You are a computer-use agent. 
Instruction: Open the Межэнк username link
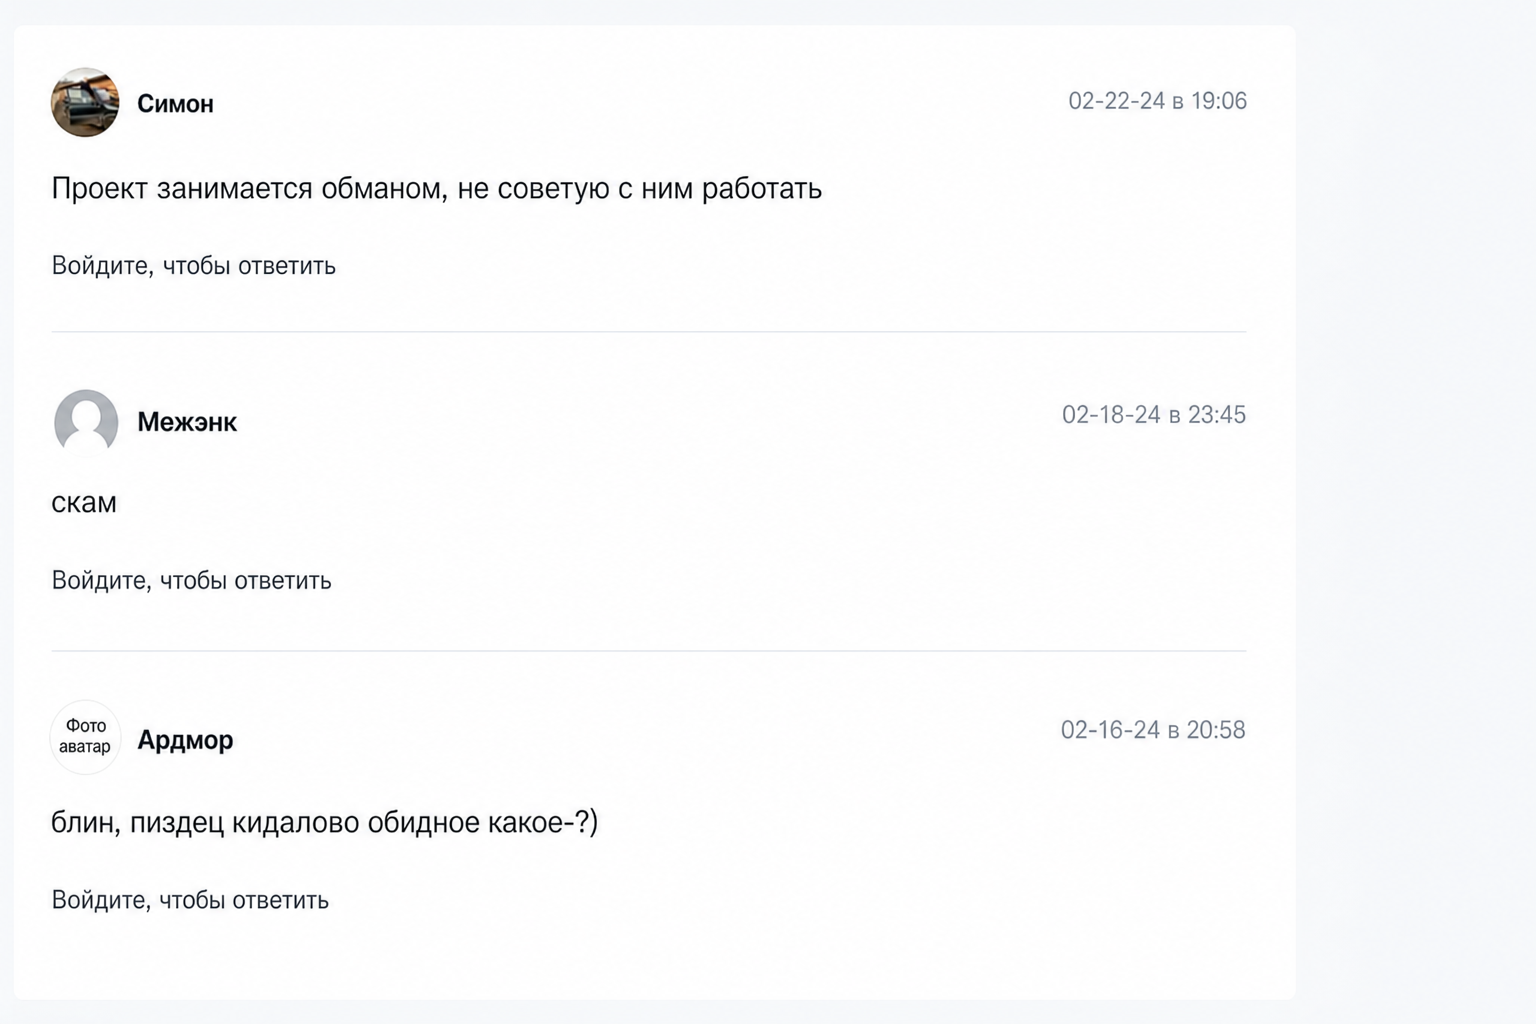(187, 422)
